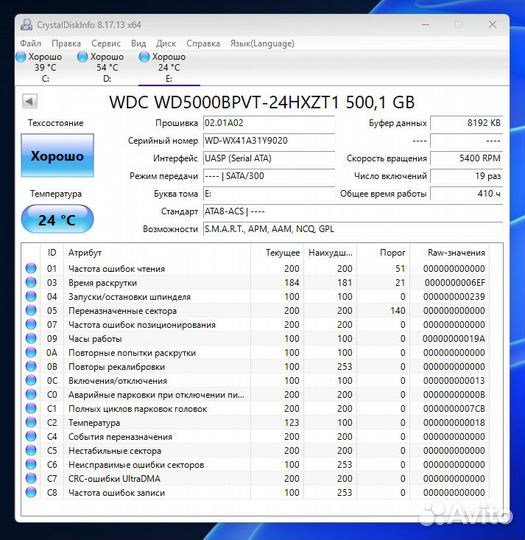This screenshot has width=525, height=540.
Task: Click status icon of attribute 0C row
Action: coord(31,381)
